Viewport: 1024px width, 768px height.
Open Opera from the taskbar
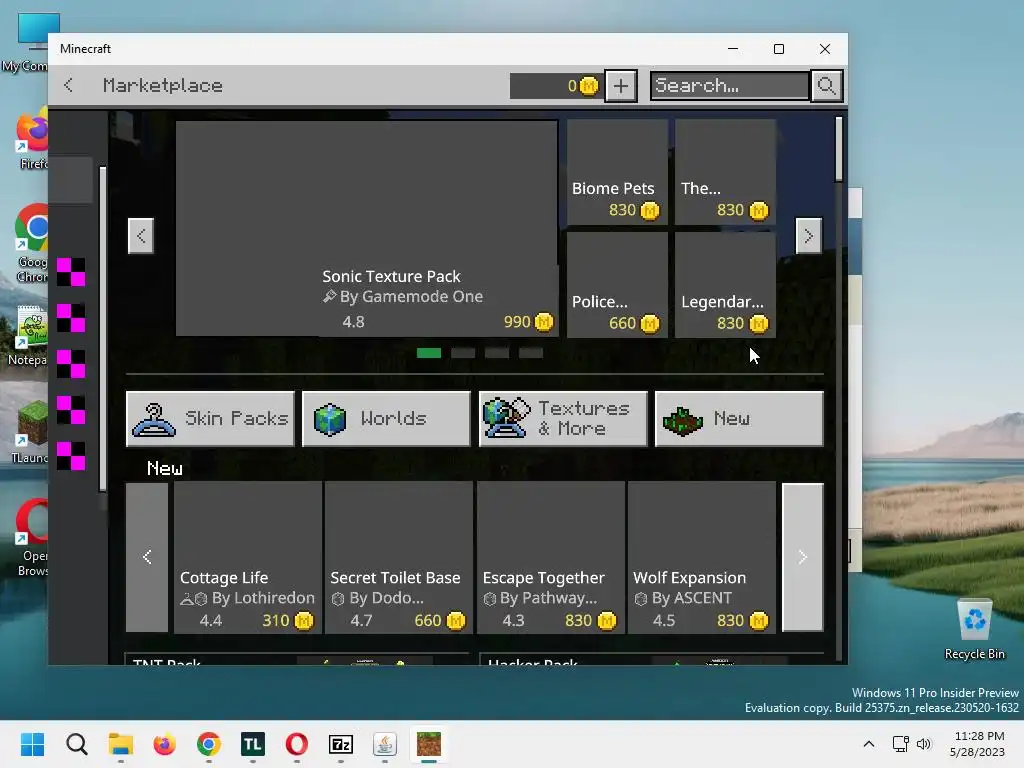pos(296,744)
